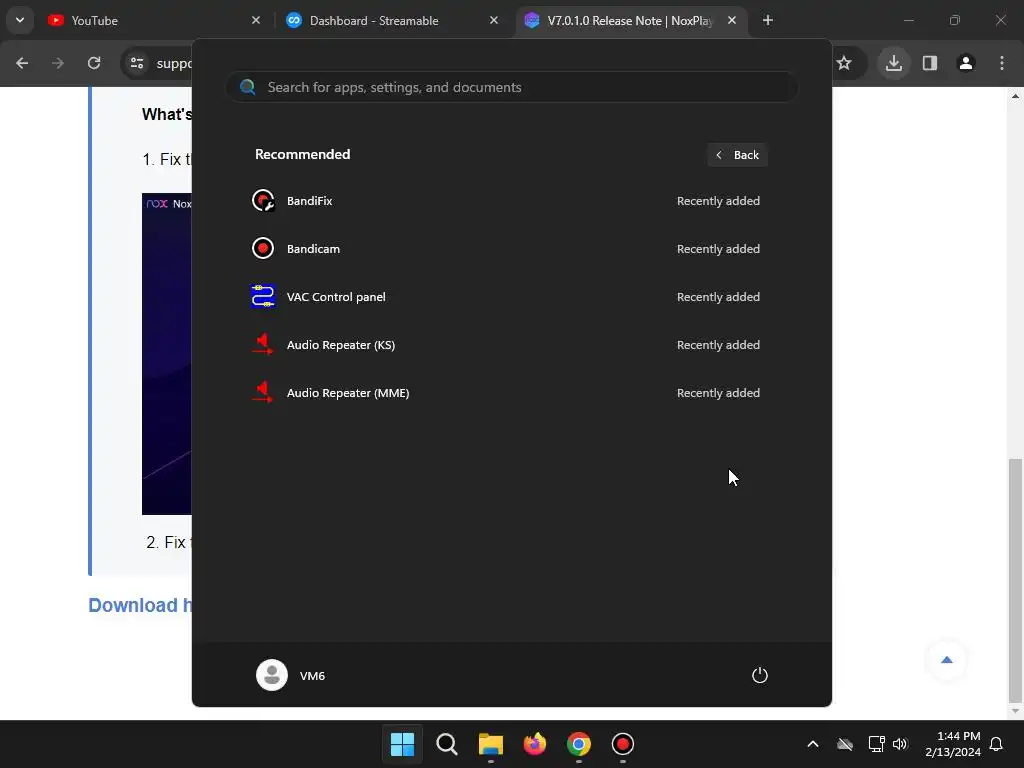Image resolution: width=1024 pixels, height=768 pixels.
Task: Open the power options button
Action: 760,675
